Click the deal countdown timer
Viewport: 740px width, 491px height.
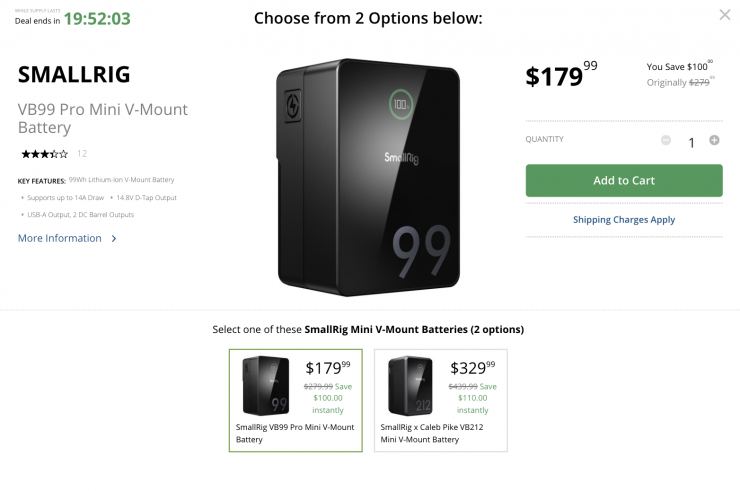[97, 18]
